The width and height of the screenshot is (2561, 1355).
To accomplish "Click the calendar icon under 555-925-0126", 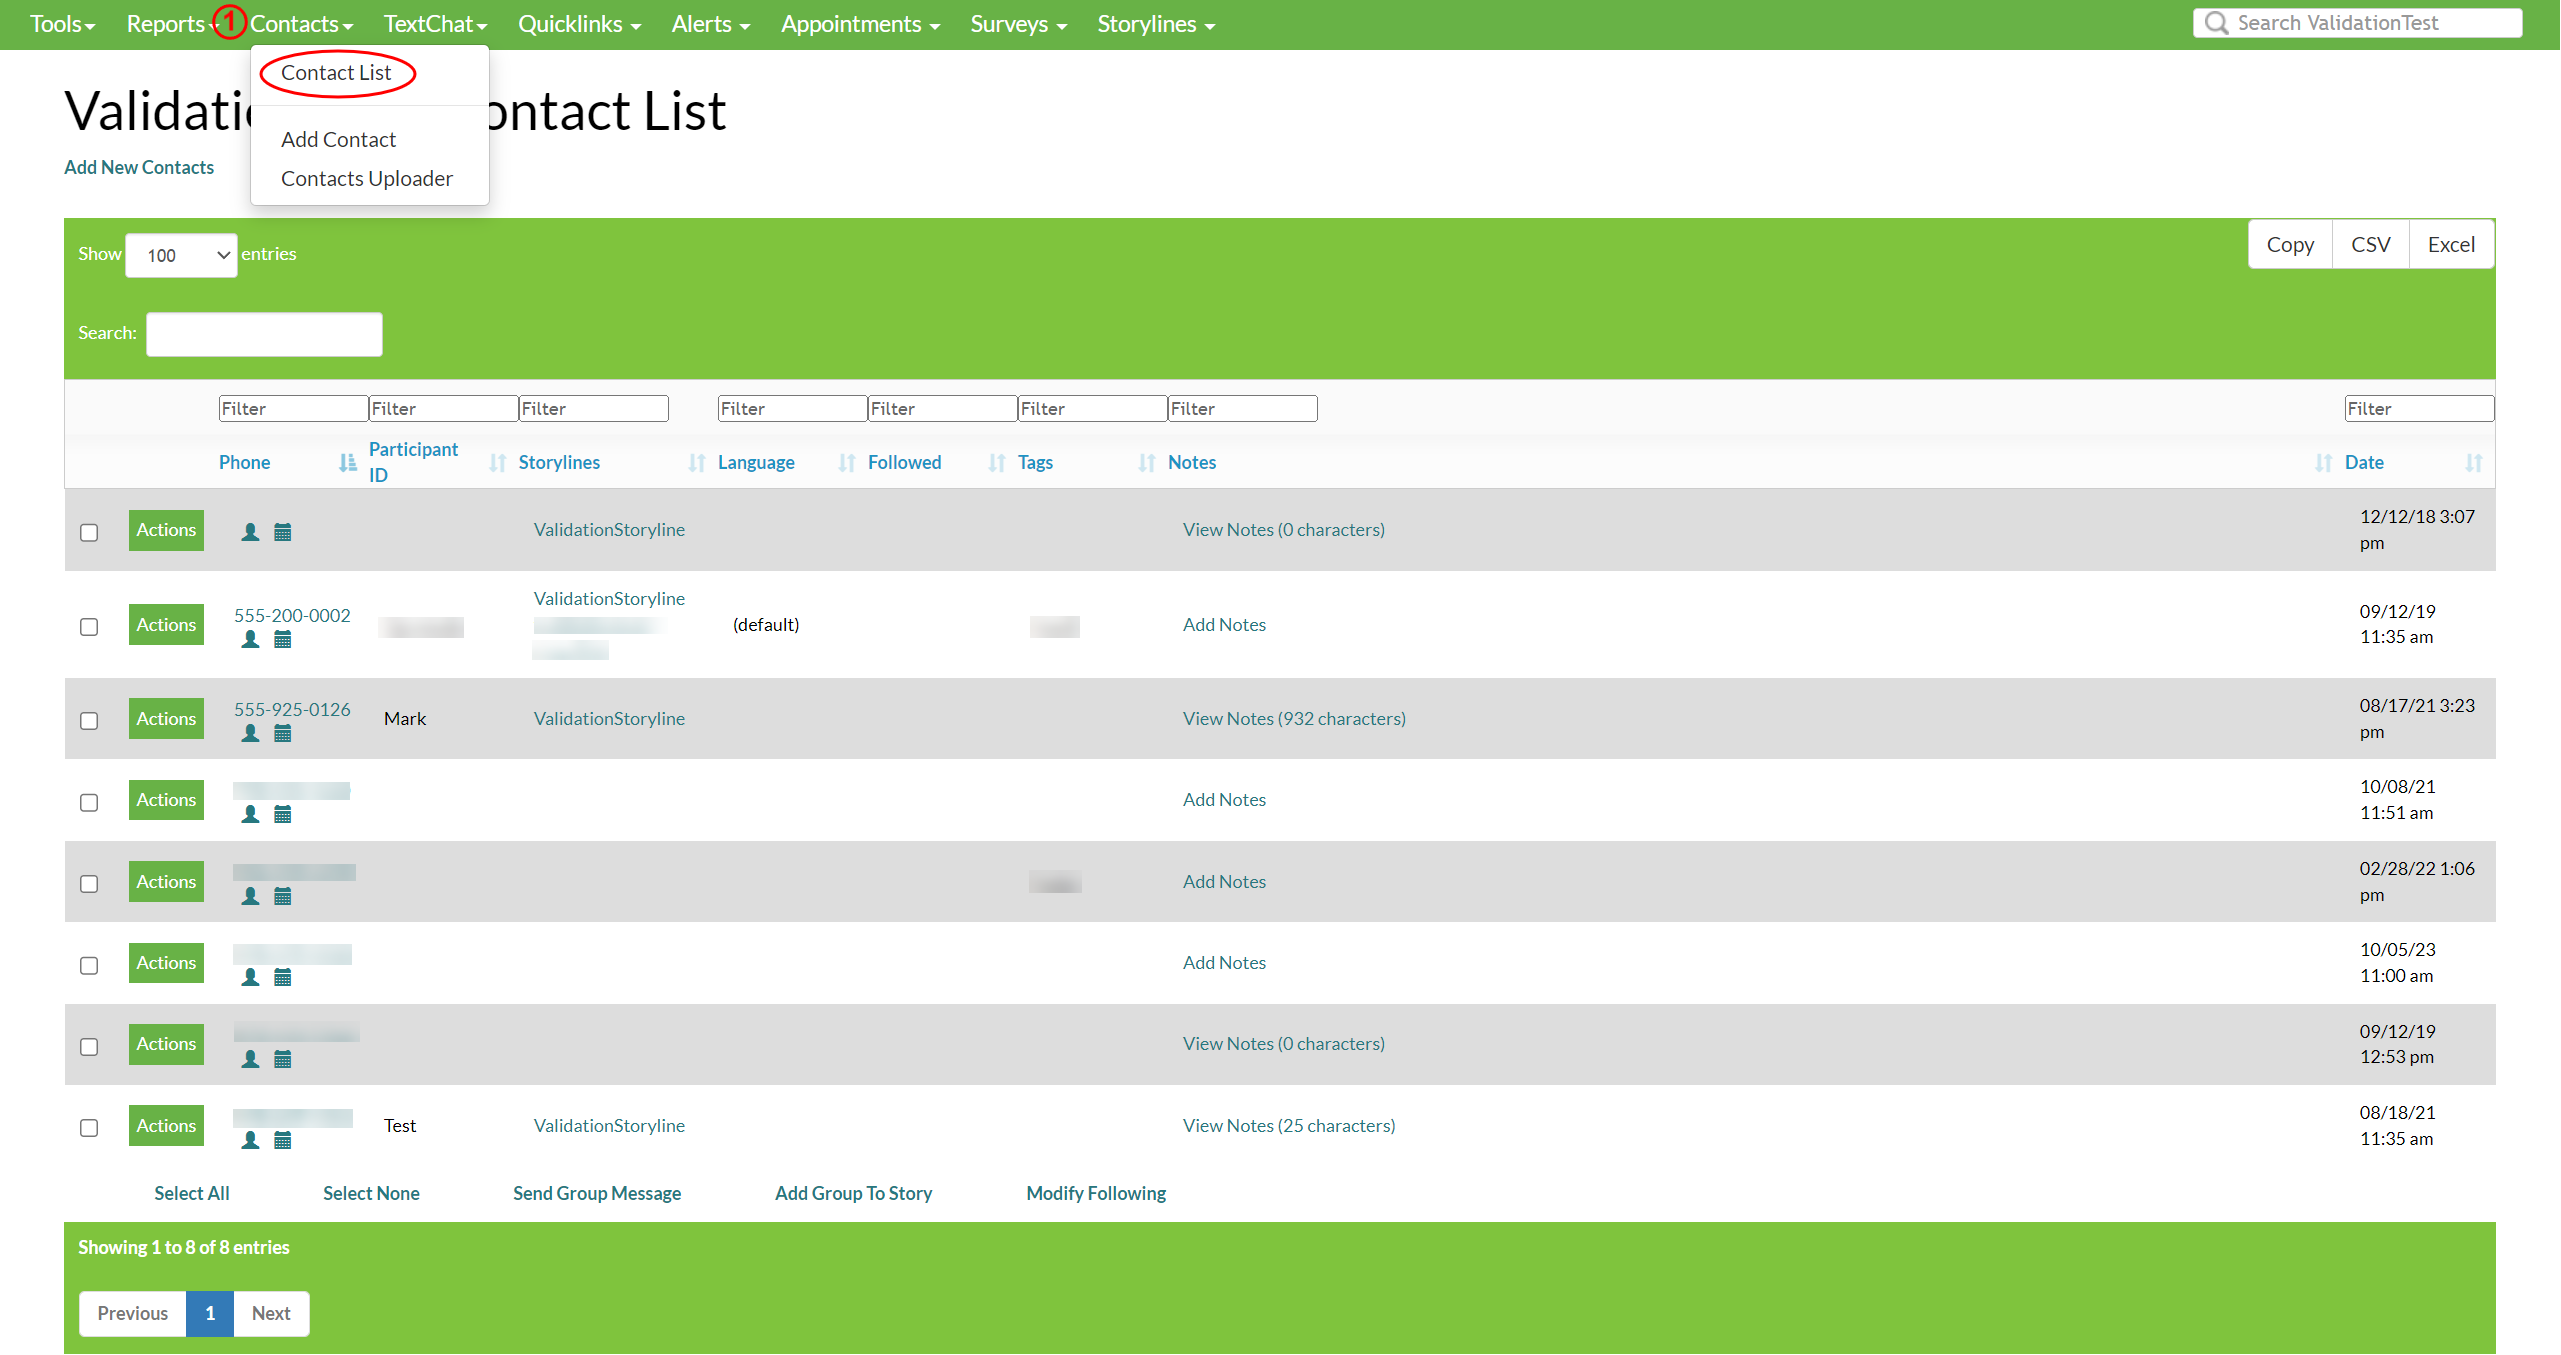I will (283, 733).
